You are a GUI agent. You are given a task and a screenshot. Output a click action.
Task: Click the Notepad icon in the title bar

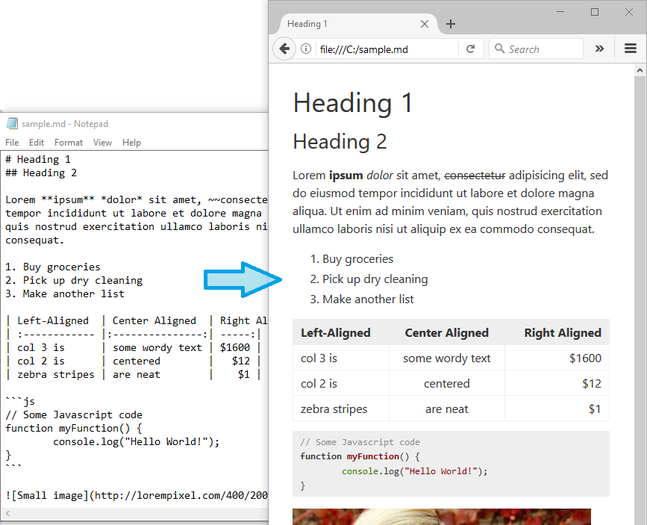pyautogui.click(x=12, y=124)
